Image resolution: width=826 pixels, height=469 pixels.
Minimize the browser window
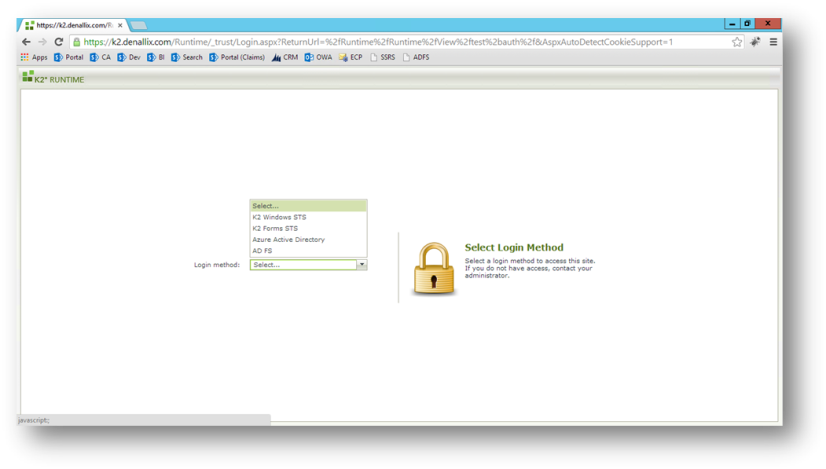(x=732, y=24)
